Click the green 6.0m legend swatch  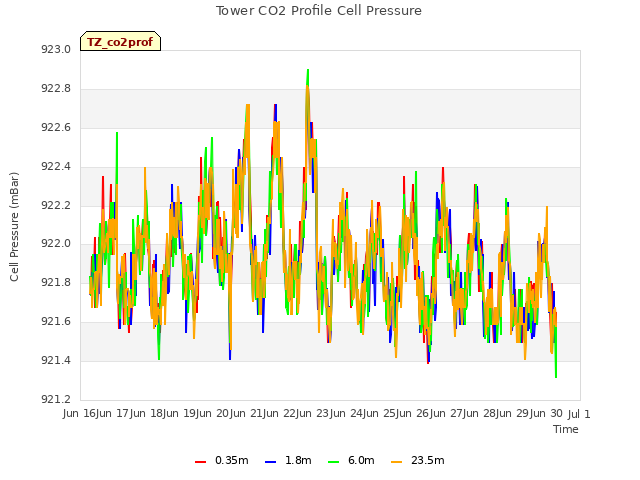pyautogui.click(x=333, y=461)
